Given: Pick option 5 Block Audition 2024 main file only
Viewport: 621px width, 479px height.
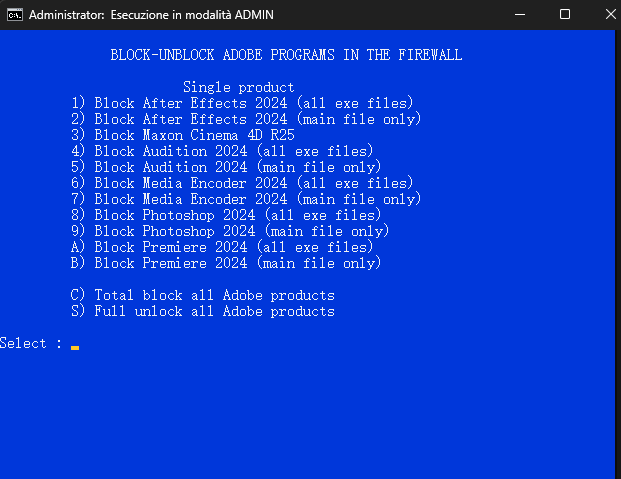Looking at the screenshot, I should coord(226,167).
